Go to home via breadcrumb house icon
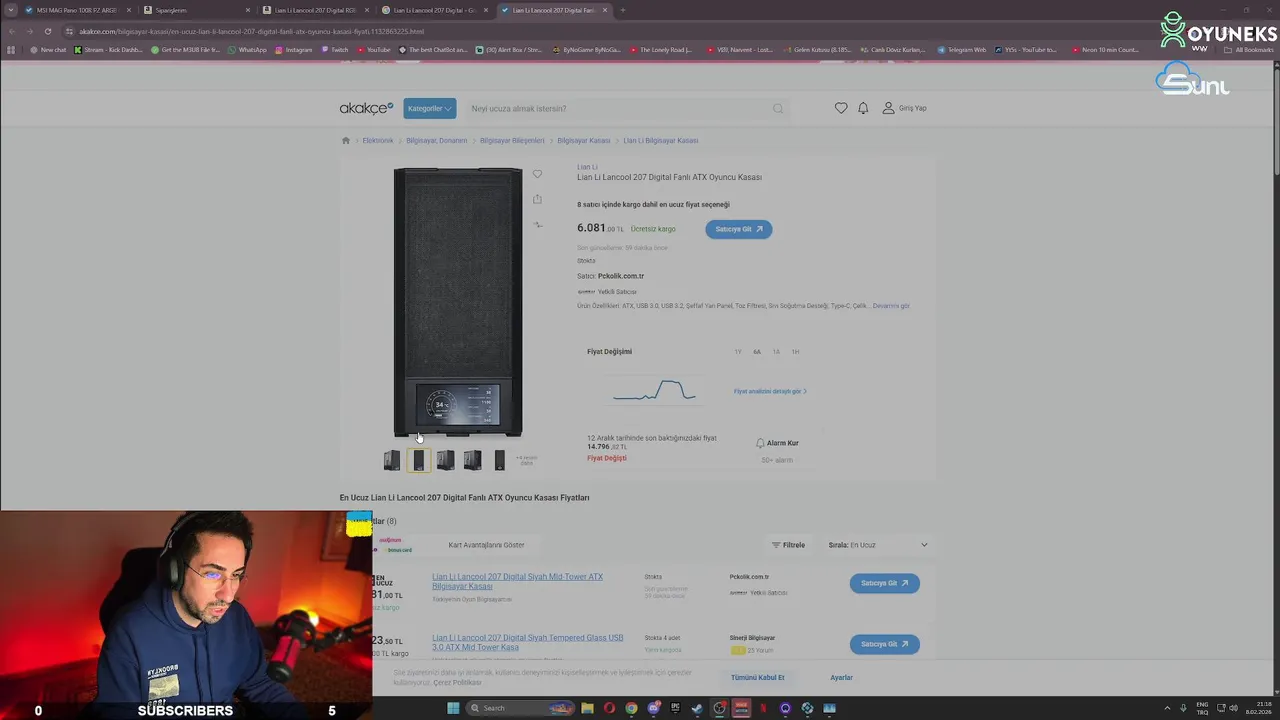This screenshot has width=1280, height=720. pyautogui.click(x=346, y=140)
